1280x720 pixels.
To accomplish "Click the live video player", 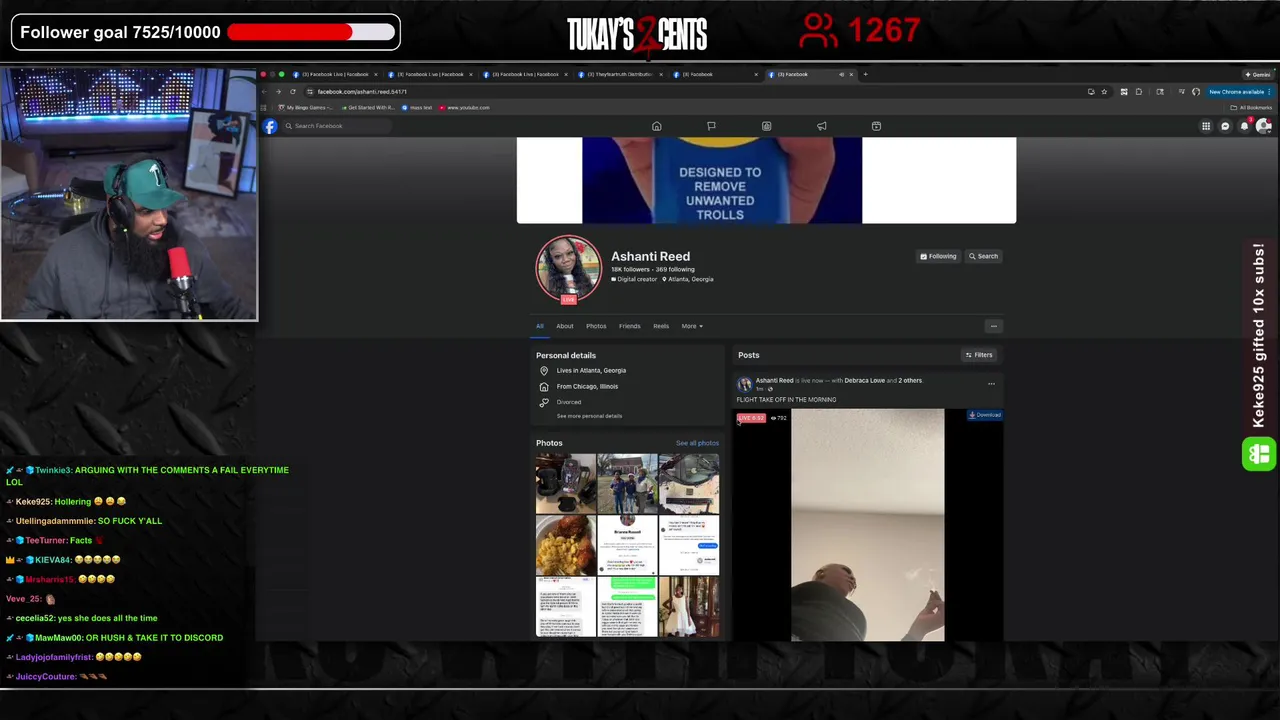I will click(x=868, y=525).
